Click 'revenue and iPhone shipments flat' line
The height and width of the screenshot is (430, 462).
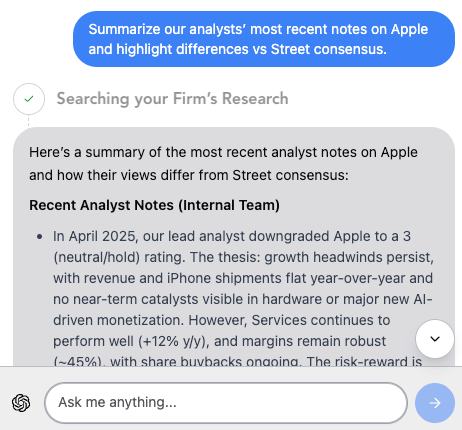pyautogui.click(x=243, y=278)
